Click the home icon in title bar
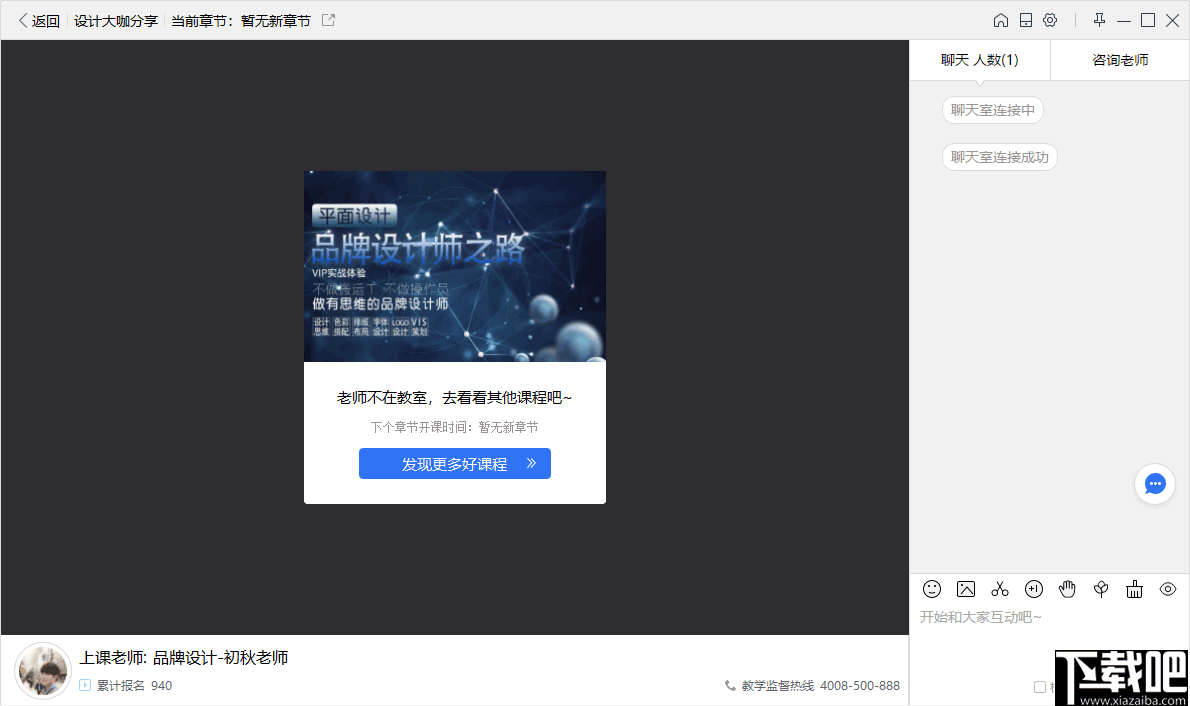Screen dimensions: 1190x706 [1001, 19]
